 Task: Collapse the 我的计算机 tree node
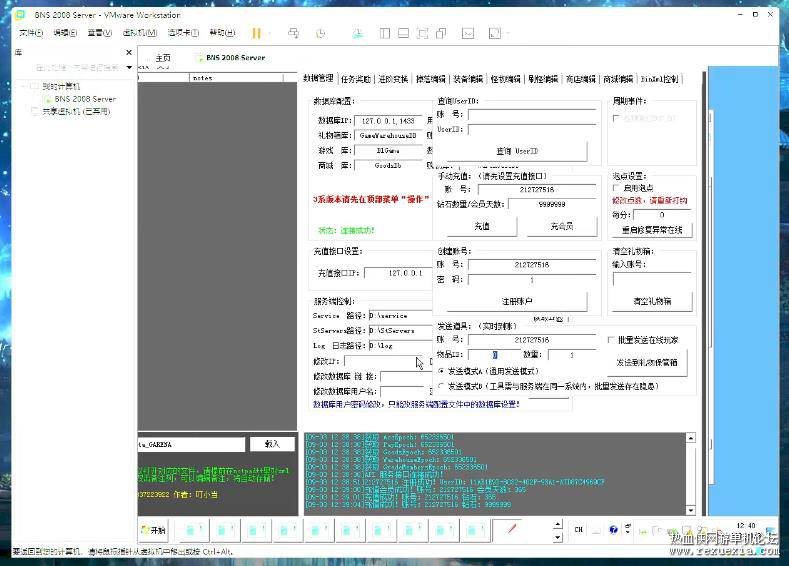pos(23,86)
